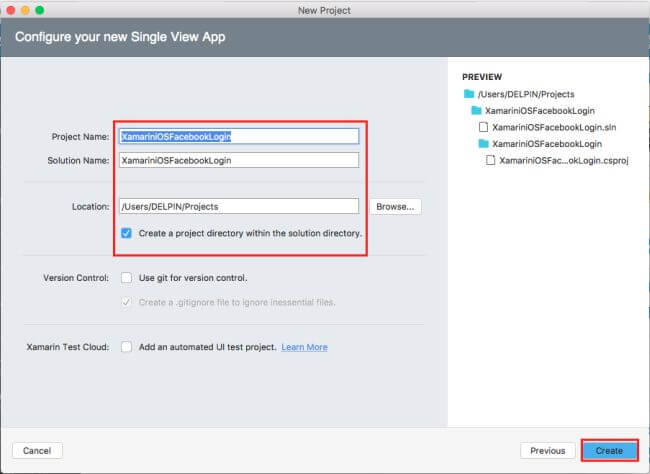Check Add an automated UI test project

click(x=126, y=347)
